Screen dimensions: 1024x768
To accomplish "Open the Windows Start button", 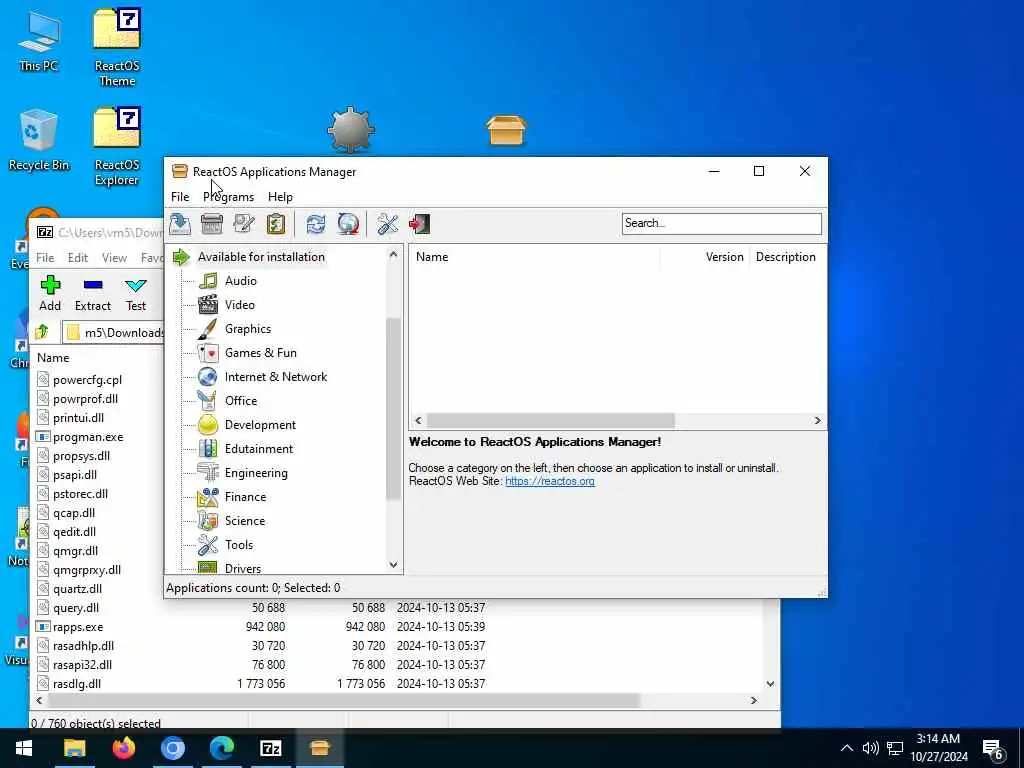I will tap(24, 748).
